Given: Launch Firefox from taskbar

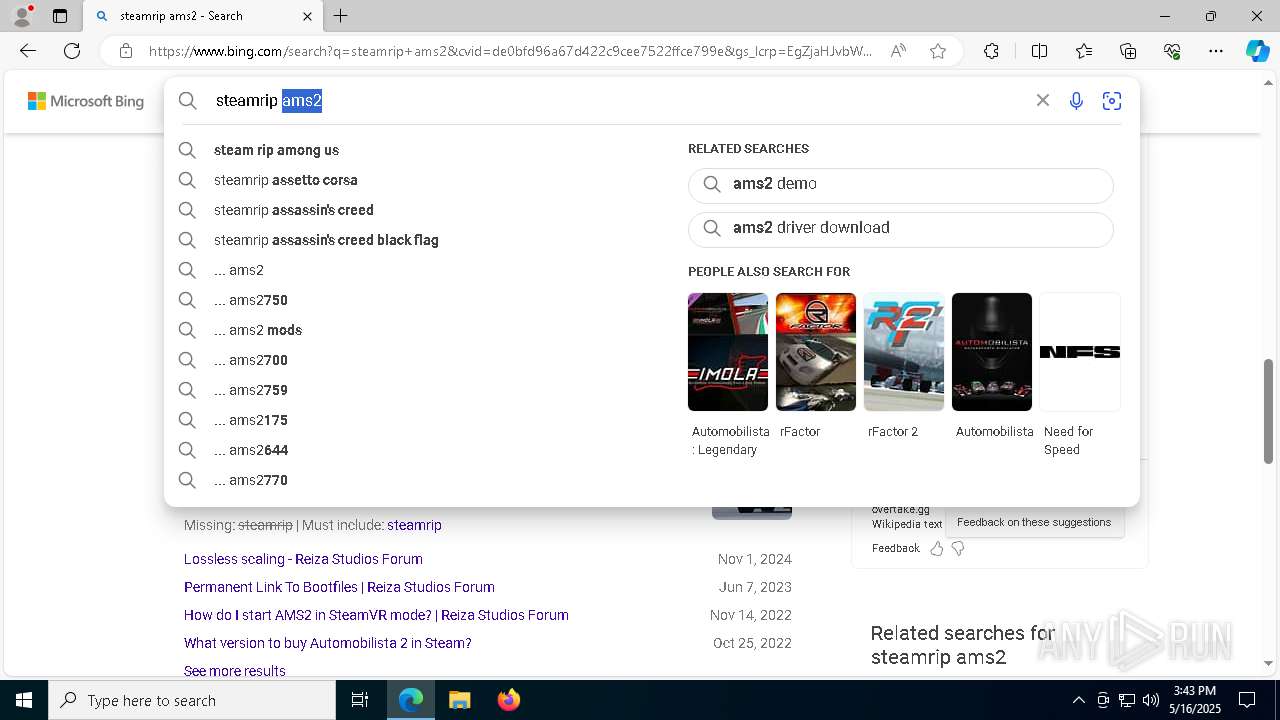Looking at the screenshot, I should coord(509,700).
